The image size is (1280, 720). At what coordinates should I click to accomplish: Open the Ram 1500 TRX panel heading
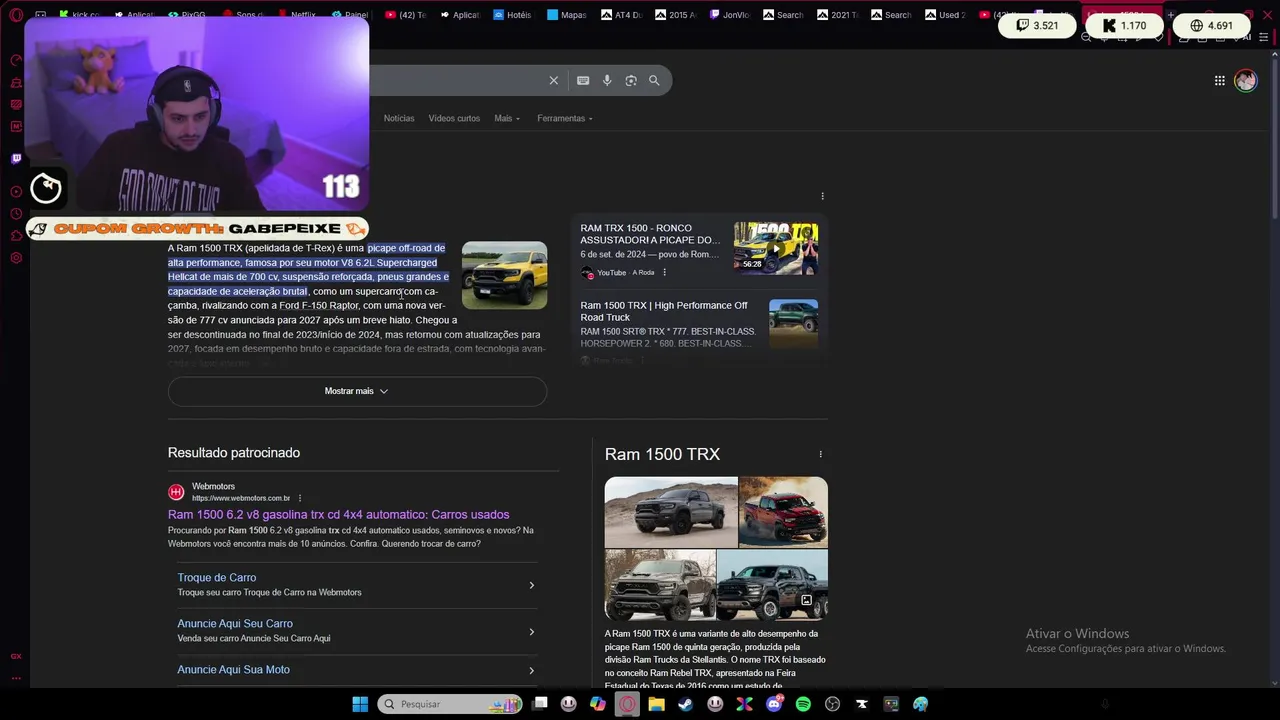coord(662,454)
